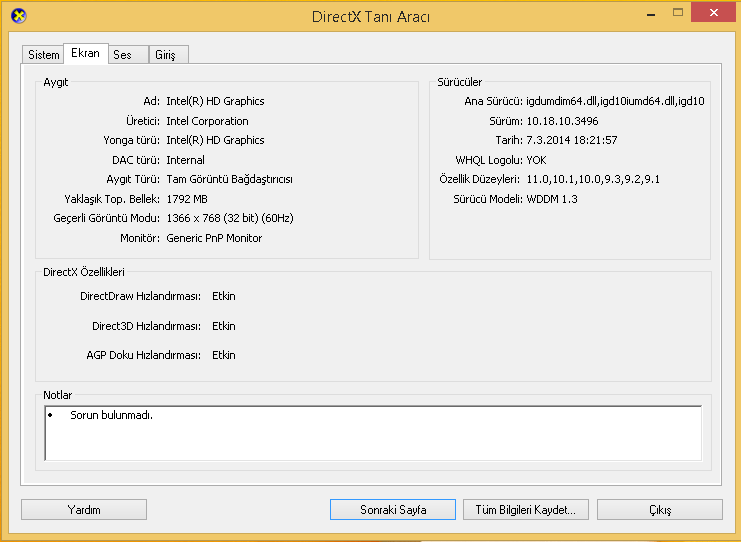Click the Yardım button

coord(84,509)
